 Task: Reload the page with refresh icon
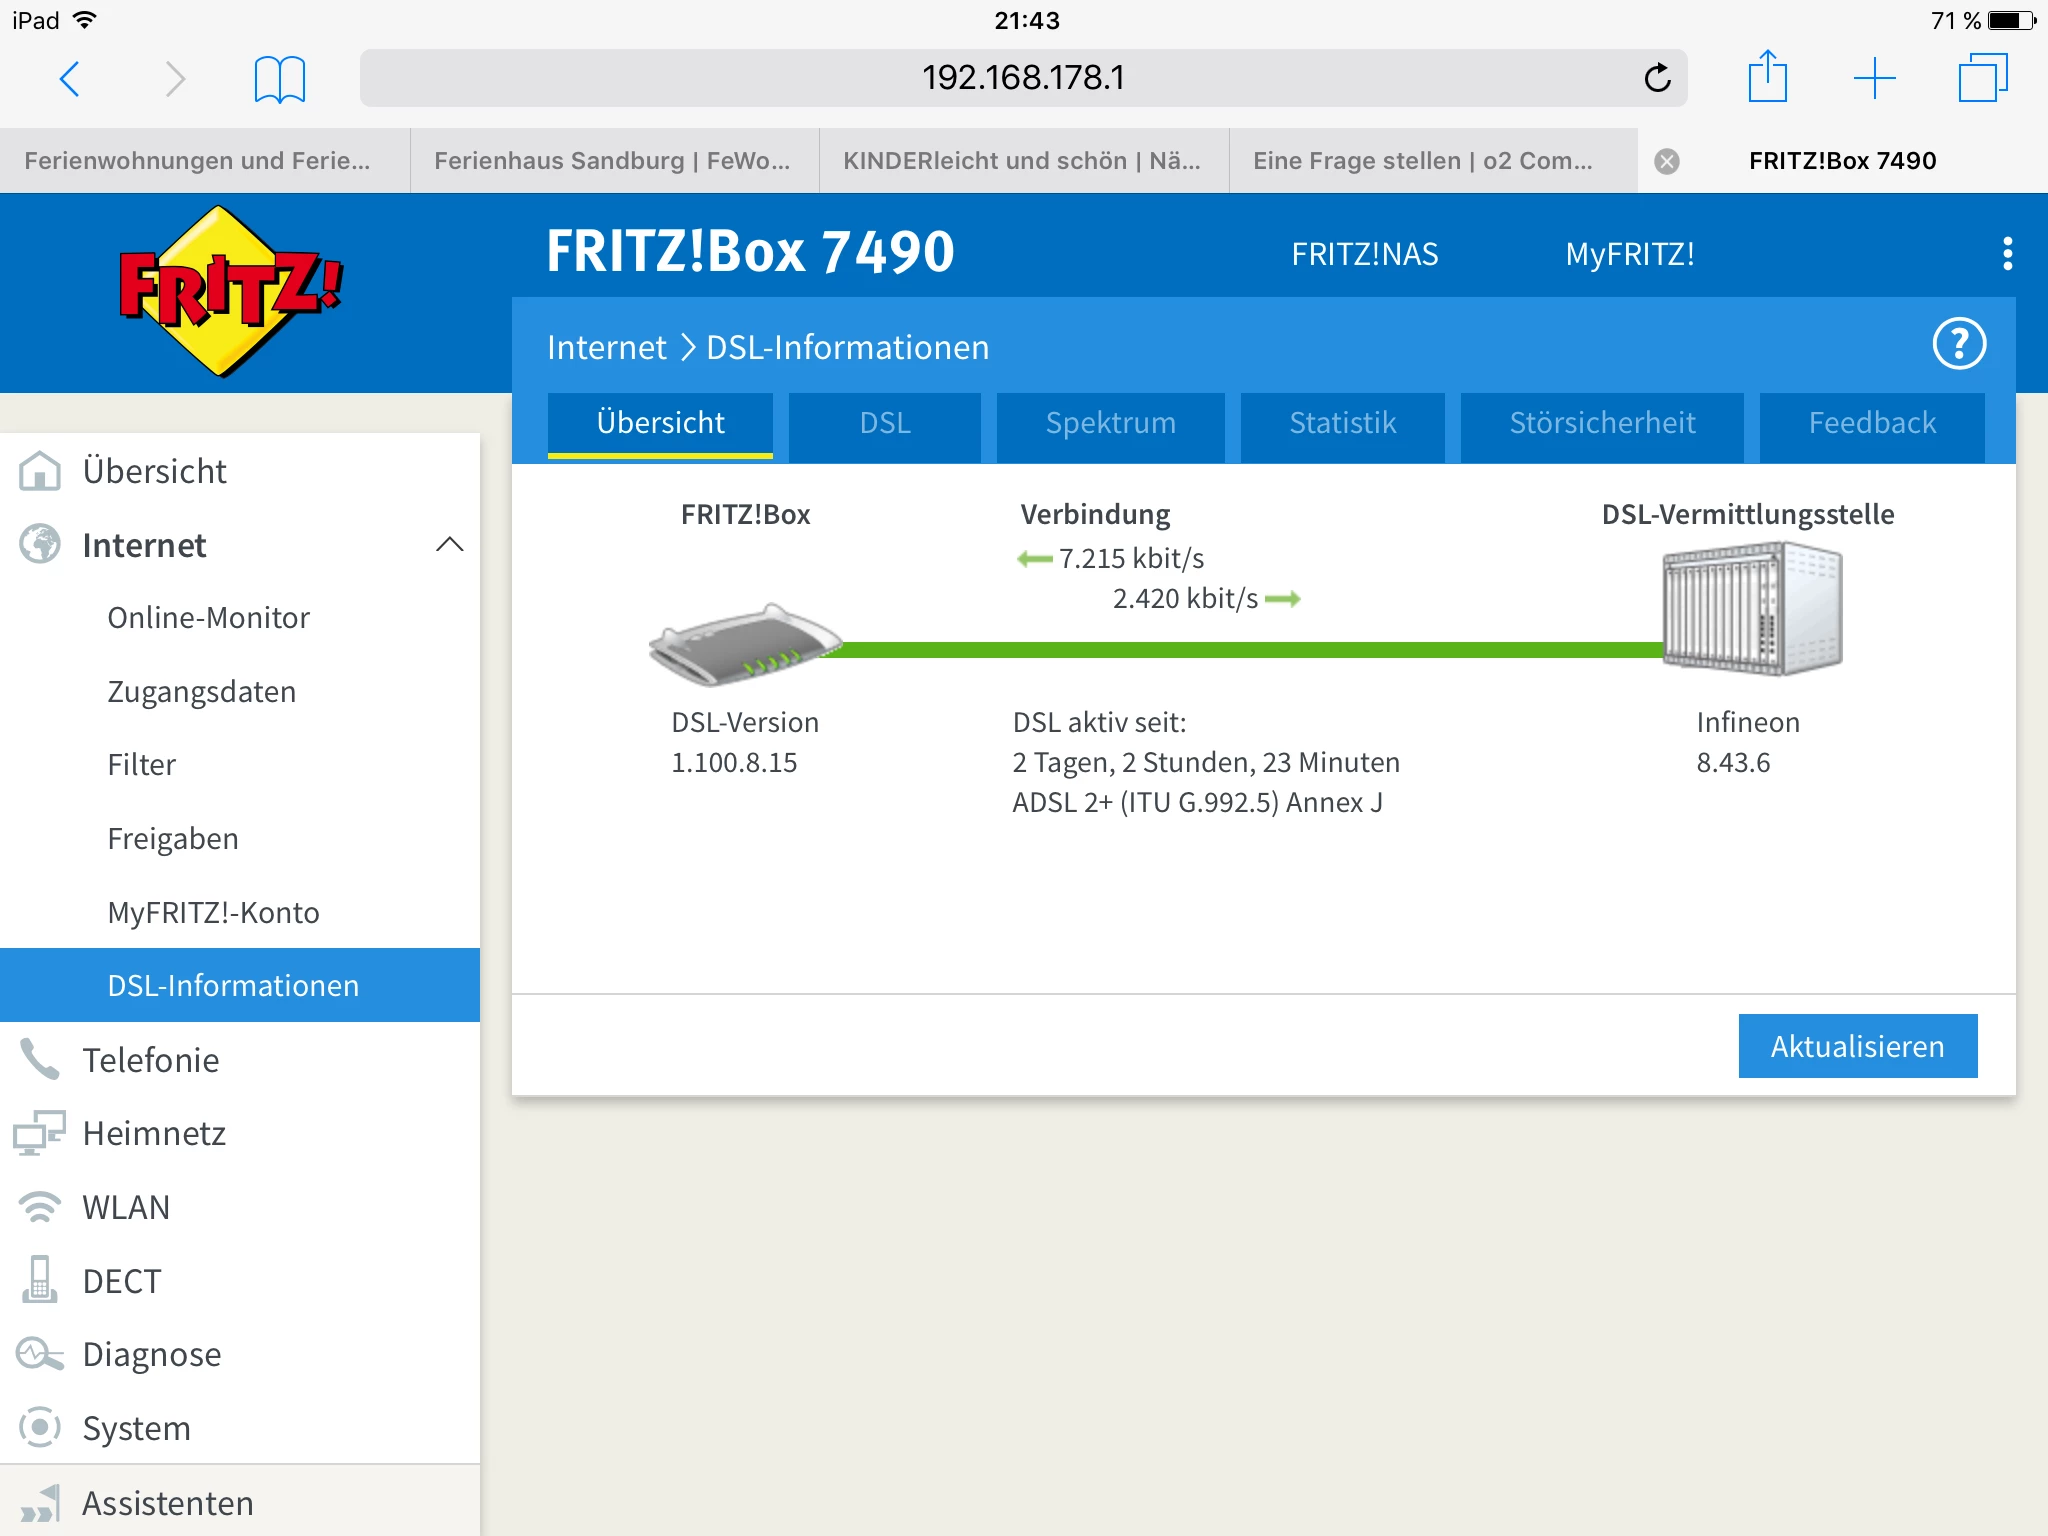[x=1657, y=78]
